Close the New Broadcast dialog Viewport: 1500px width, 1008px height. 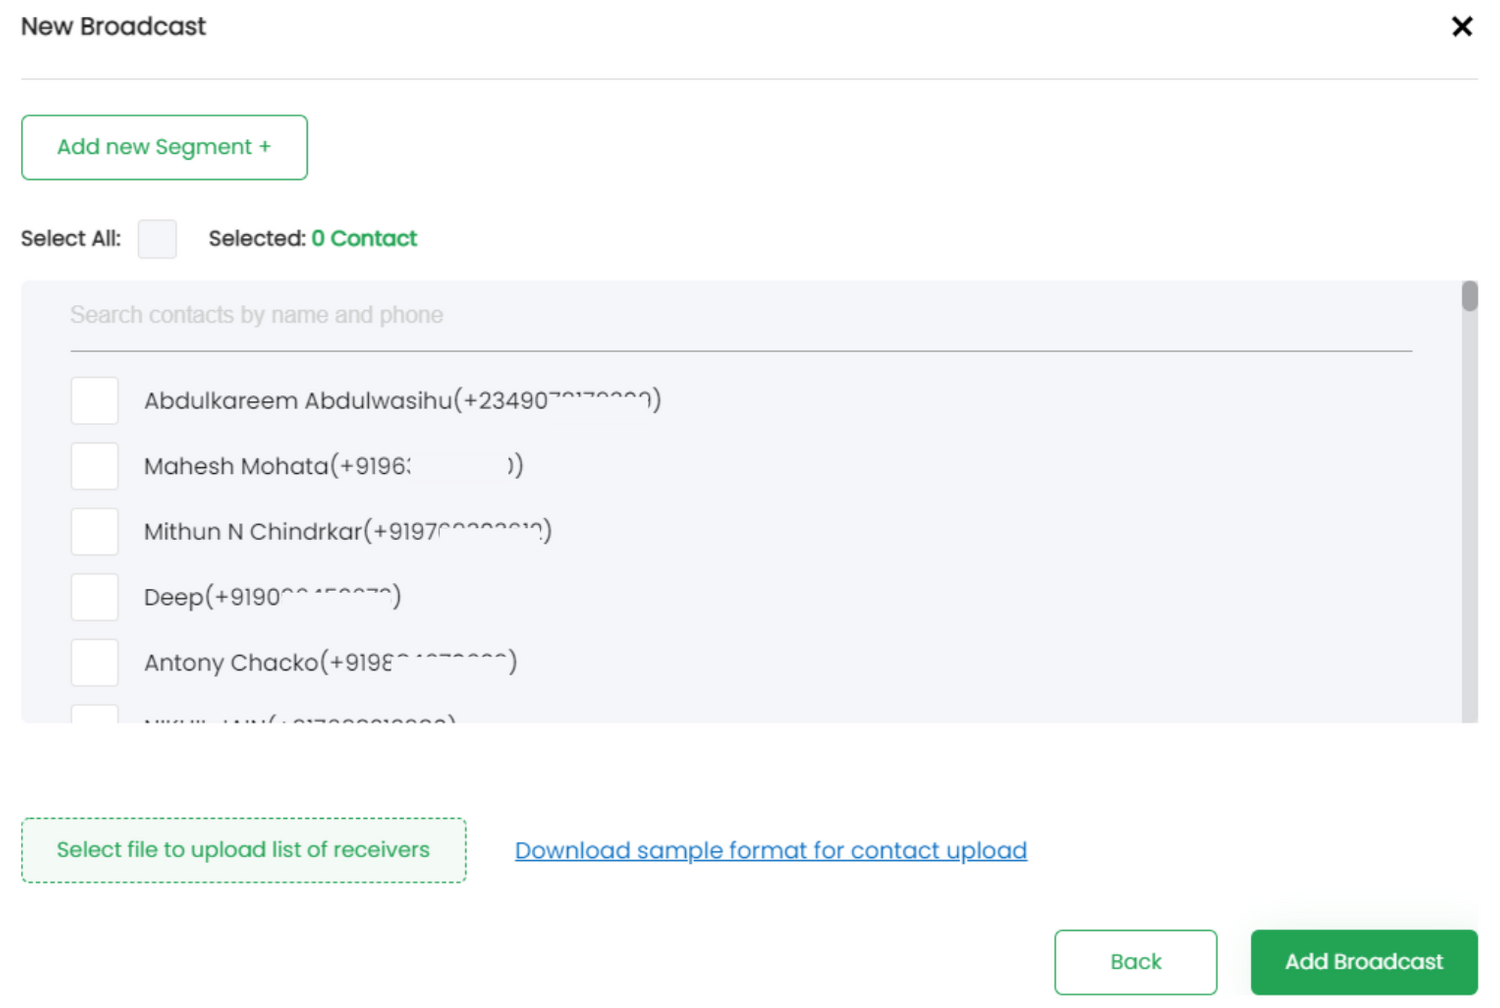[x=1461, y=27]
